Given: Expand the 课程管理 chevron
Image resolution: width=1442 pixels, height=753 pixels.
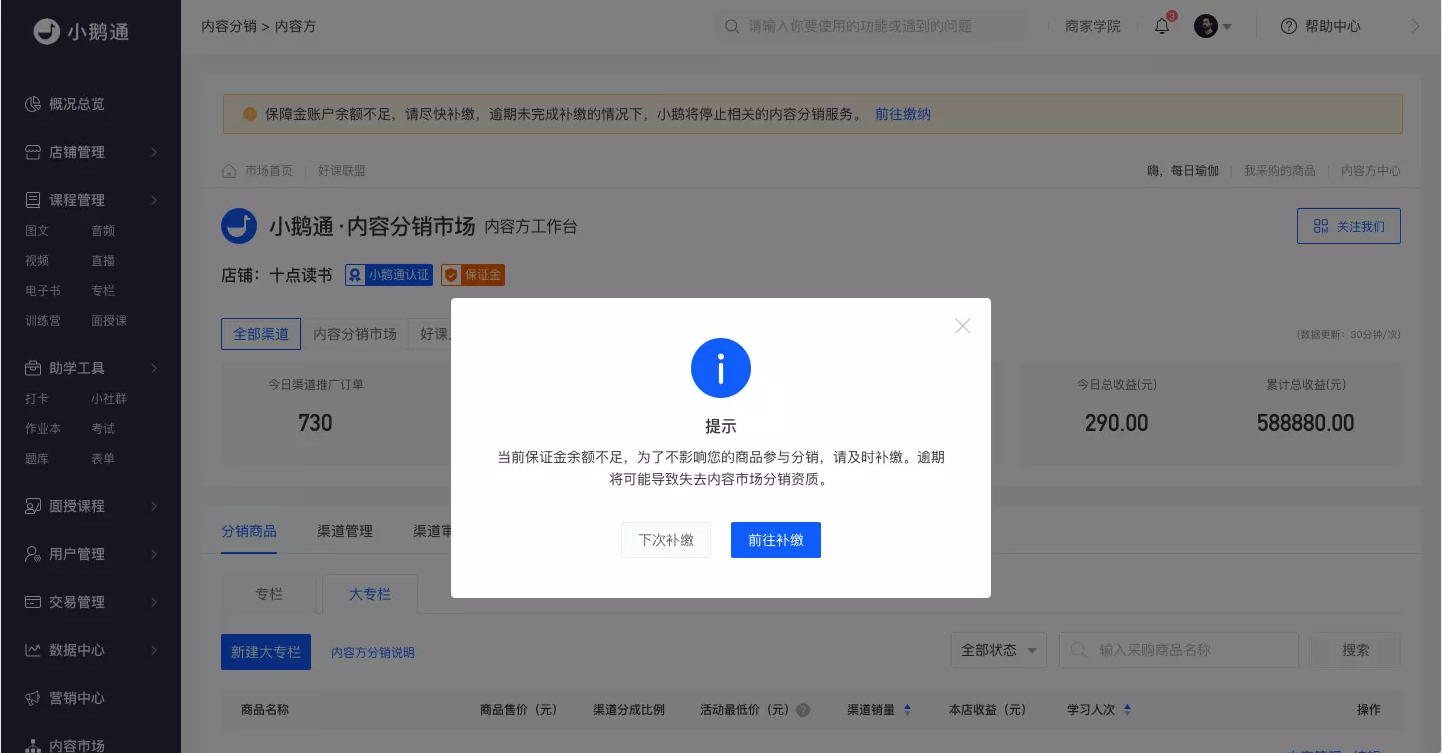Looking at the screenshot, I should pyautogui.click(x=154, y=200).
